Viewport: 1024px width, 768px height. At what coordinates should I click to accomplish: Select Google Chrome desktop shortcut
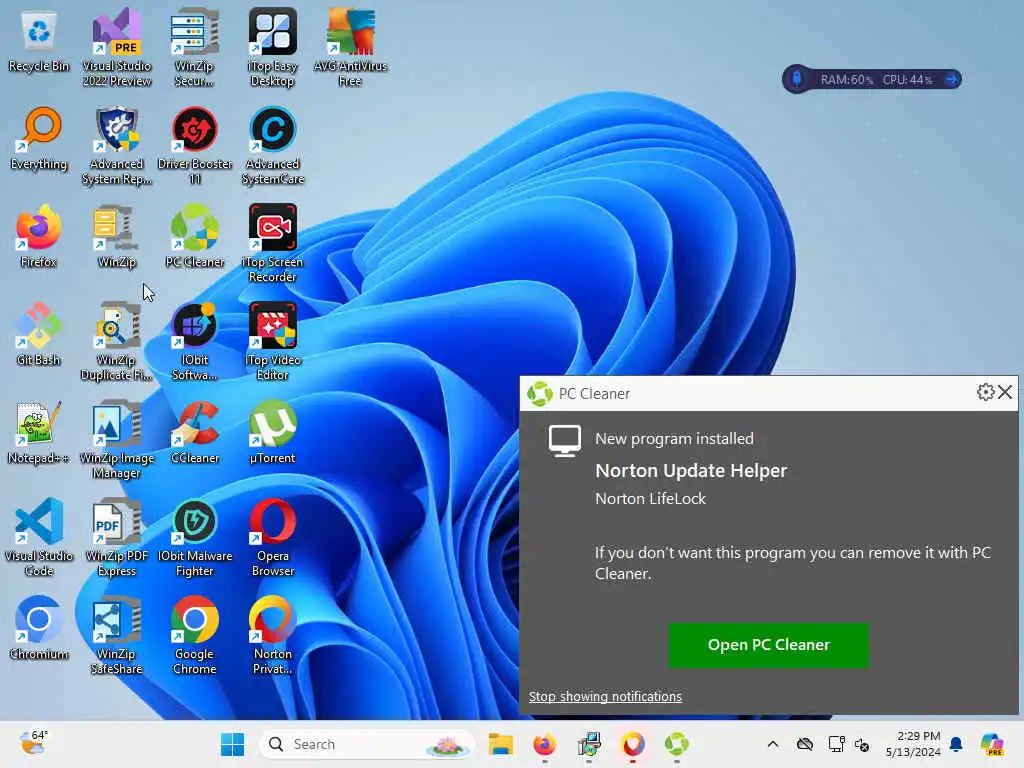click(x=195, y=635)
